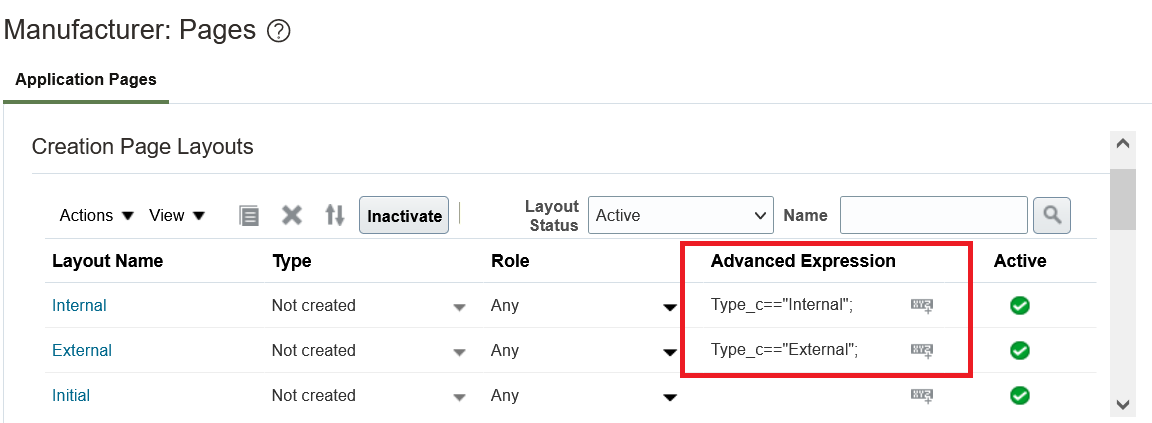Expand Type dropdown for Internal layout
1152x423 pixels.
[x=460, y=306]
